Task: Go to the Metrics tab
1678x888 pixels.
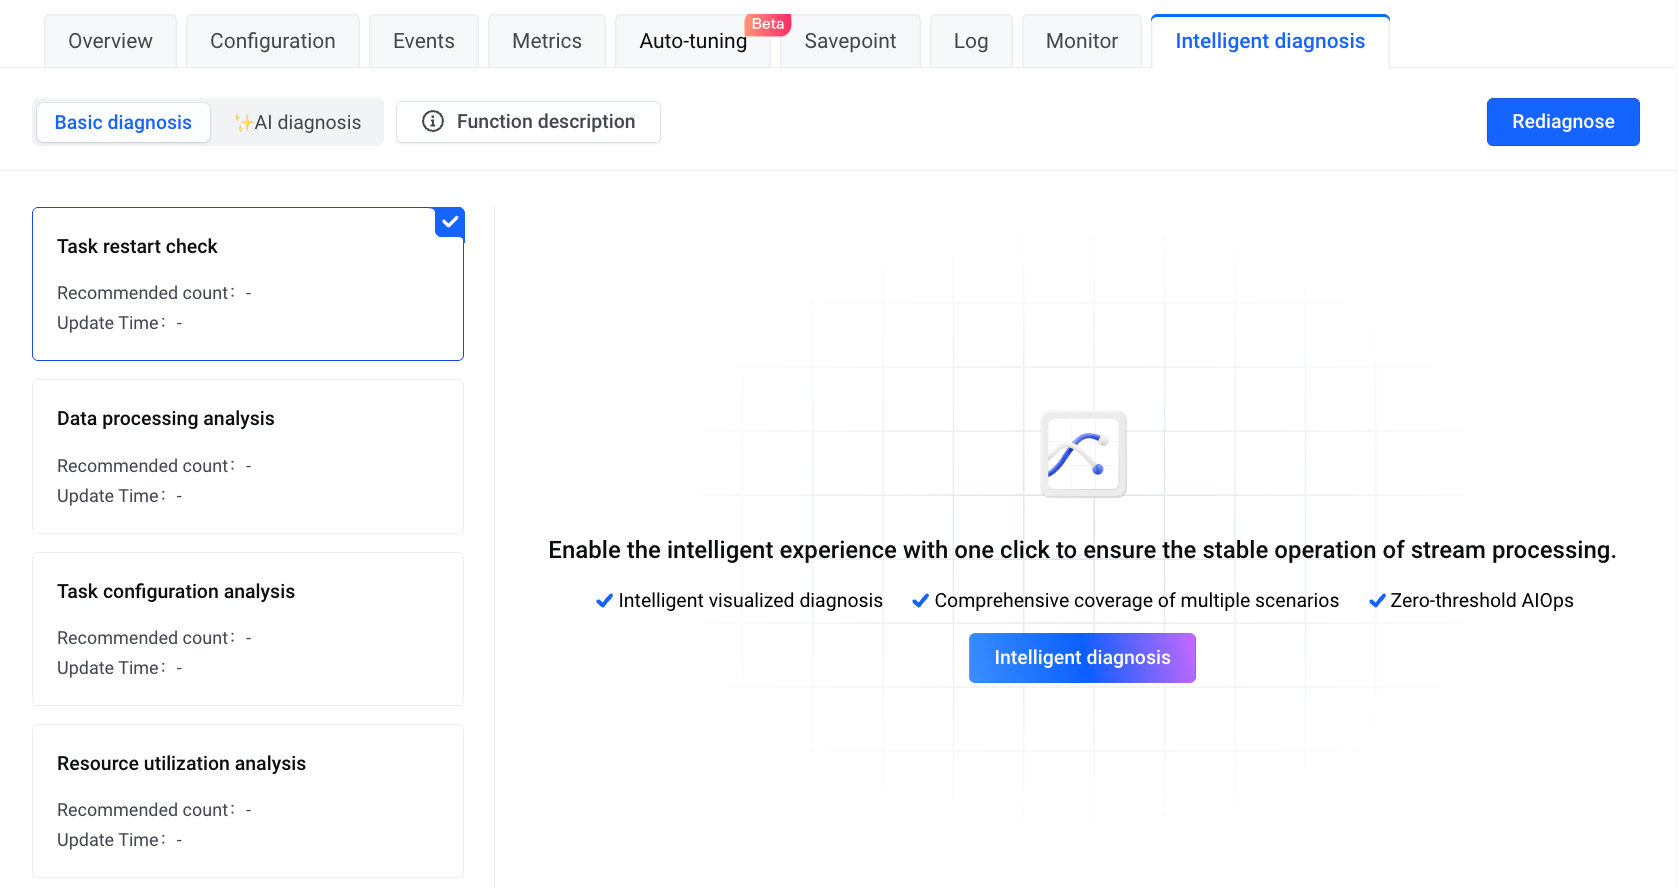Action: click(x=547, y=41)
